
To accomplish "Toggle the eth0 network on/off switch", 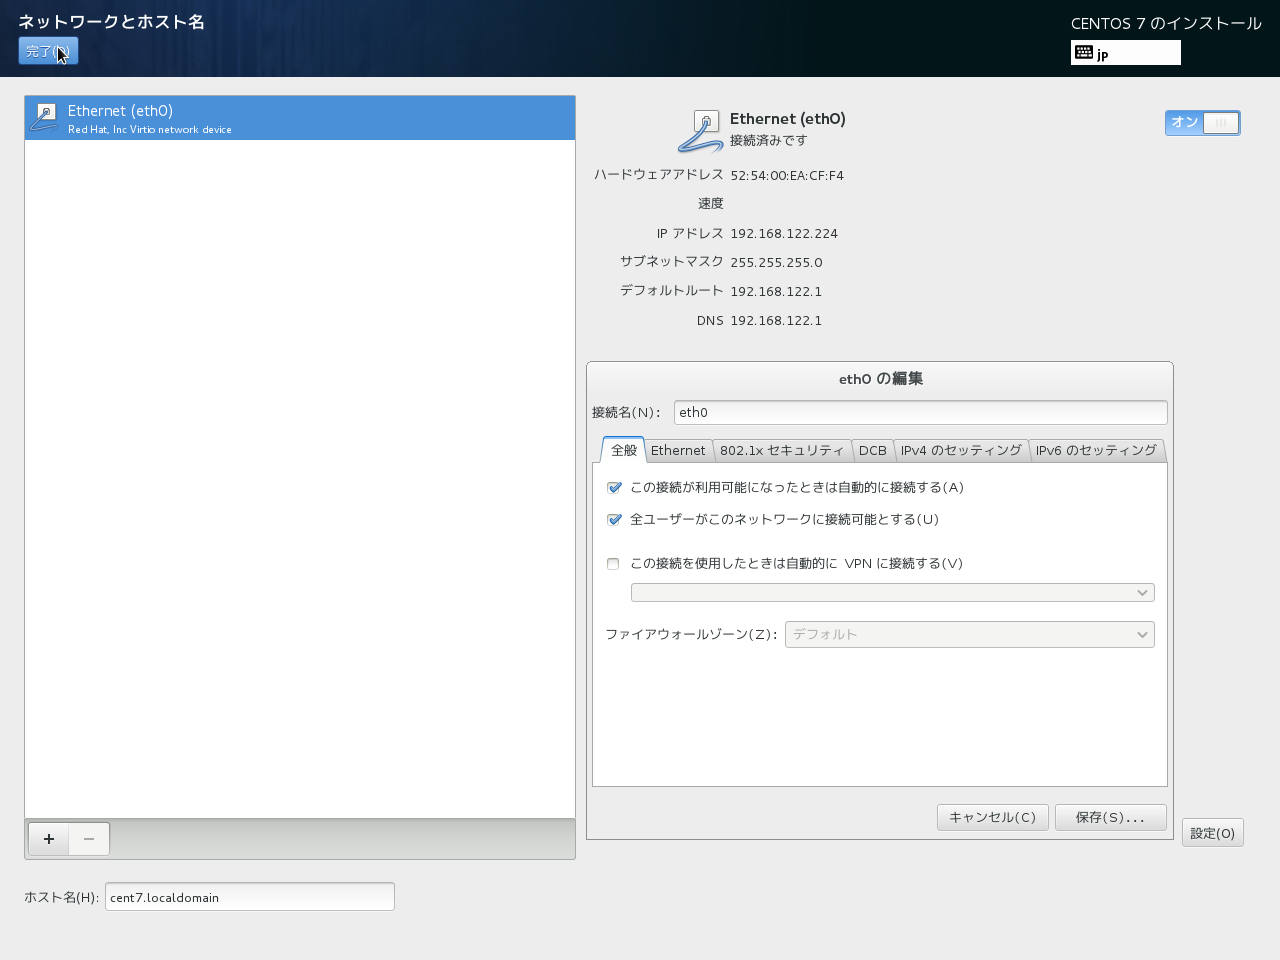I will 1202,123.
